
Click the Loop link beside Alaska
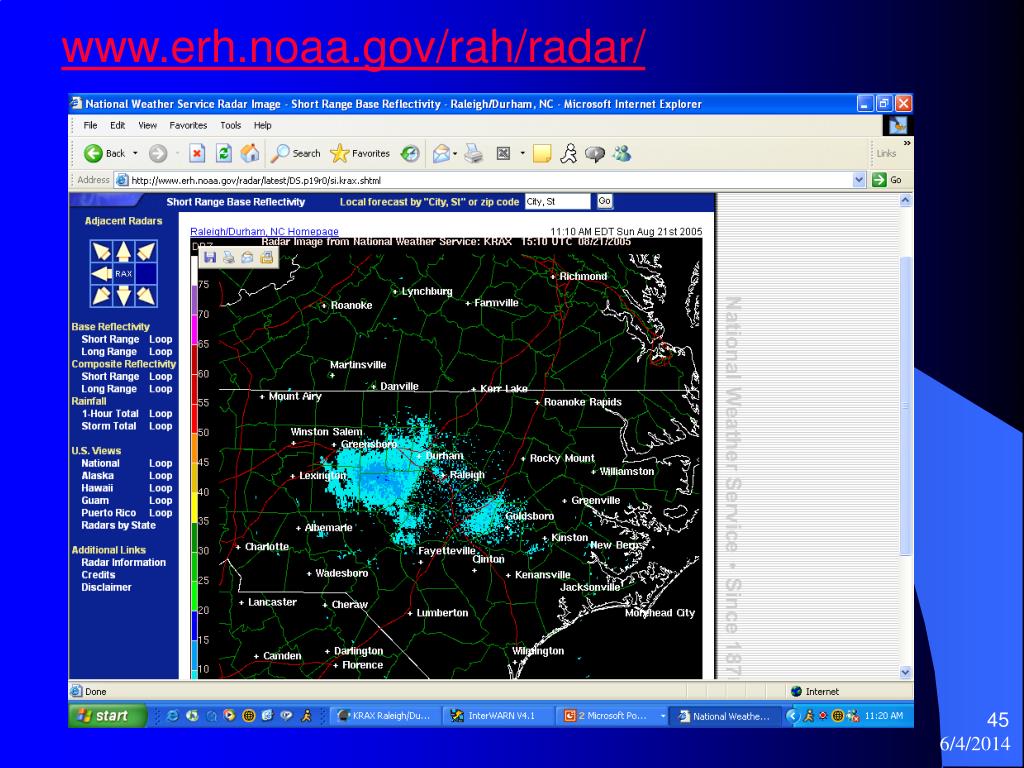tap(161, 475)
